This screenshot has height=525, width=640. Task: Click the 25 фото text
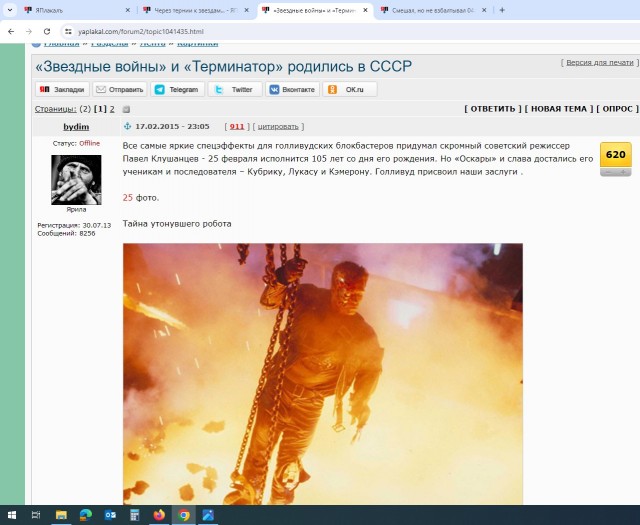[141, 198]
